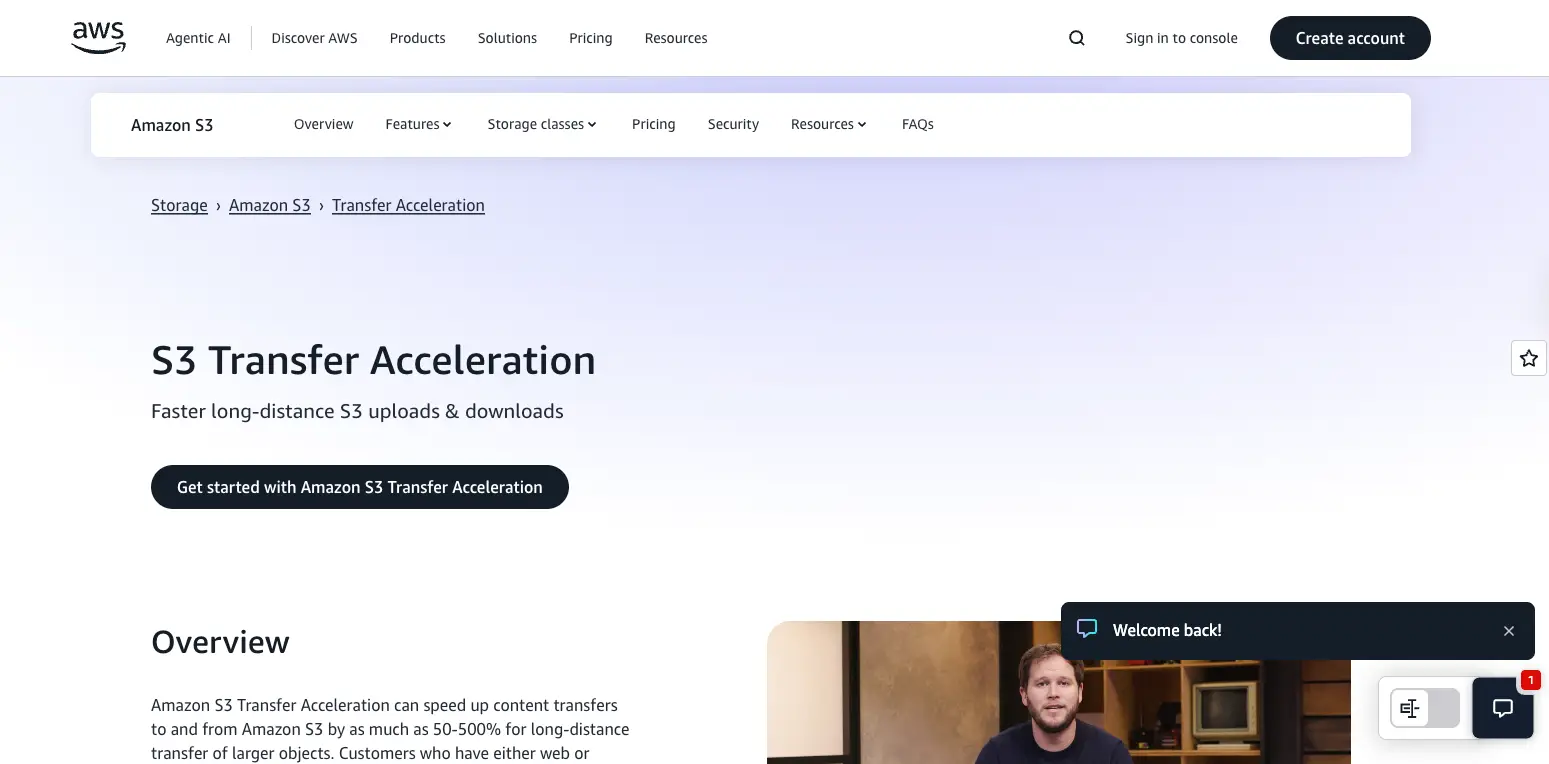Select FAQs in Amazon S3 nav
The height and width of the screenshot is (764, 1549).
(917, 124)
